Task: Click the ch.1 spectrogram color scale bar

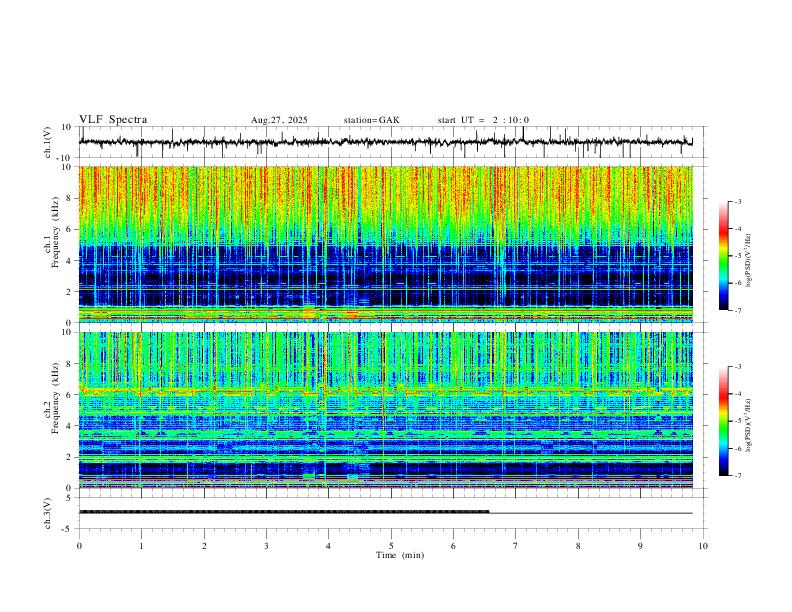Action: pos(723,256)
